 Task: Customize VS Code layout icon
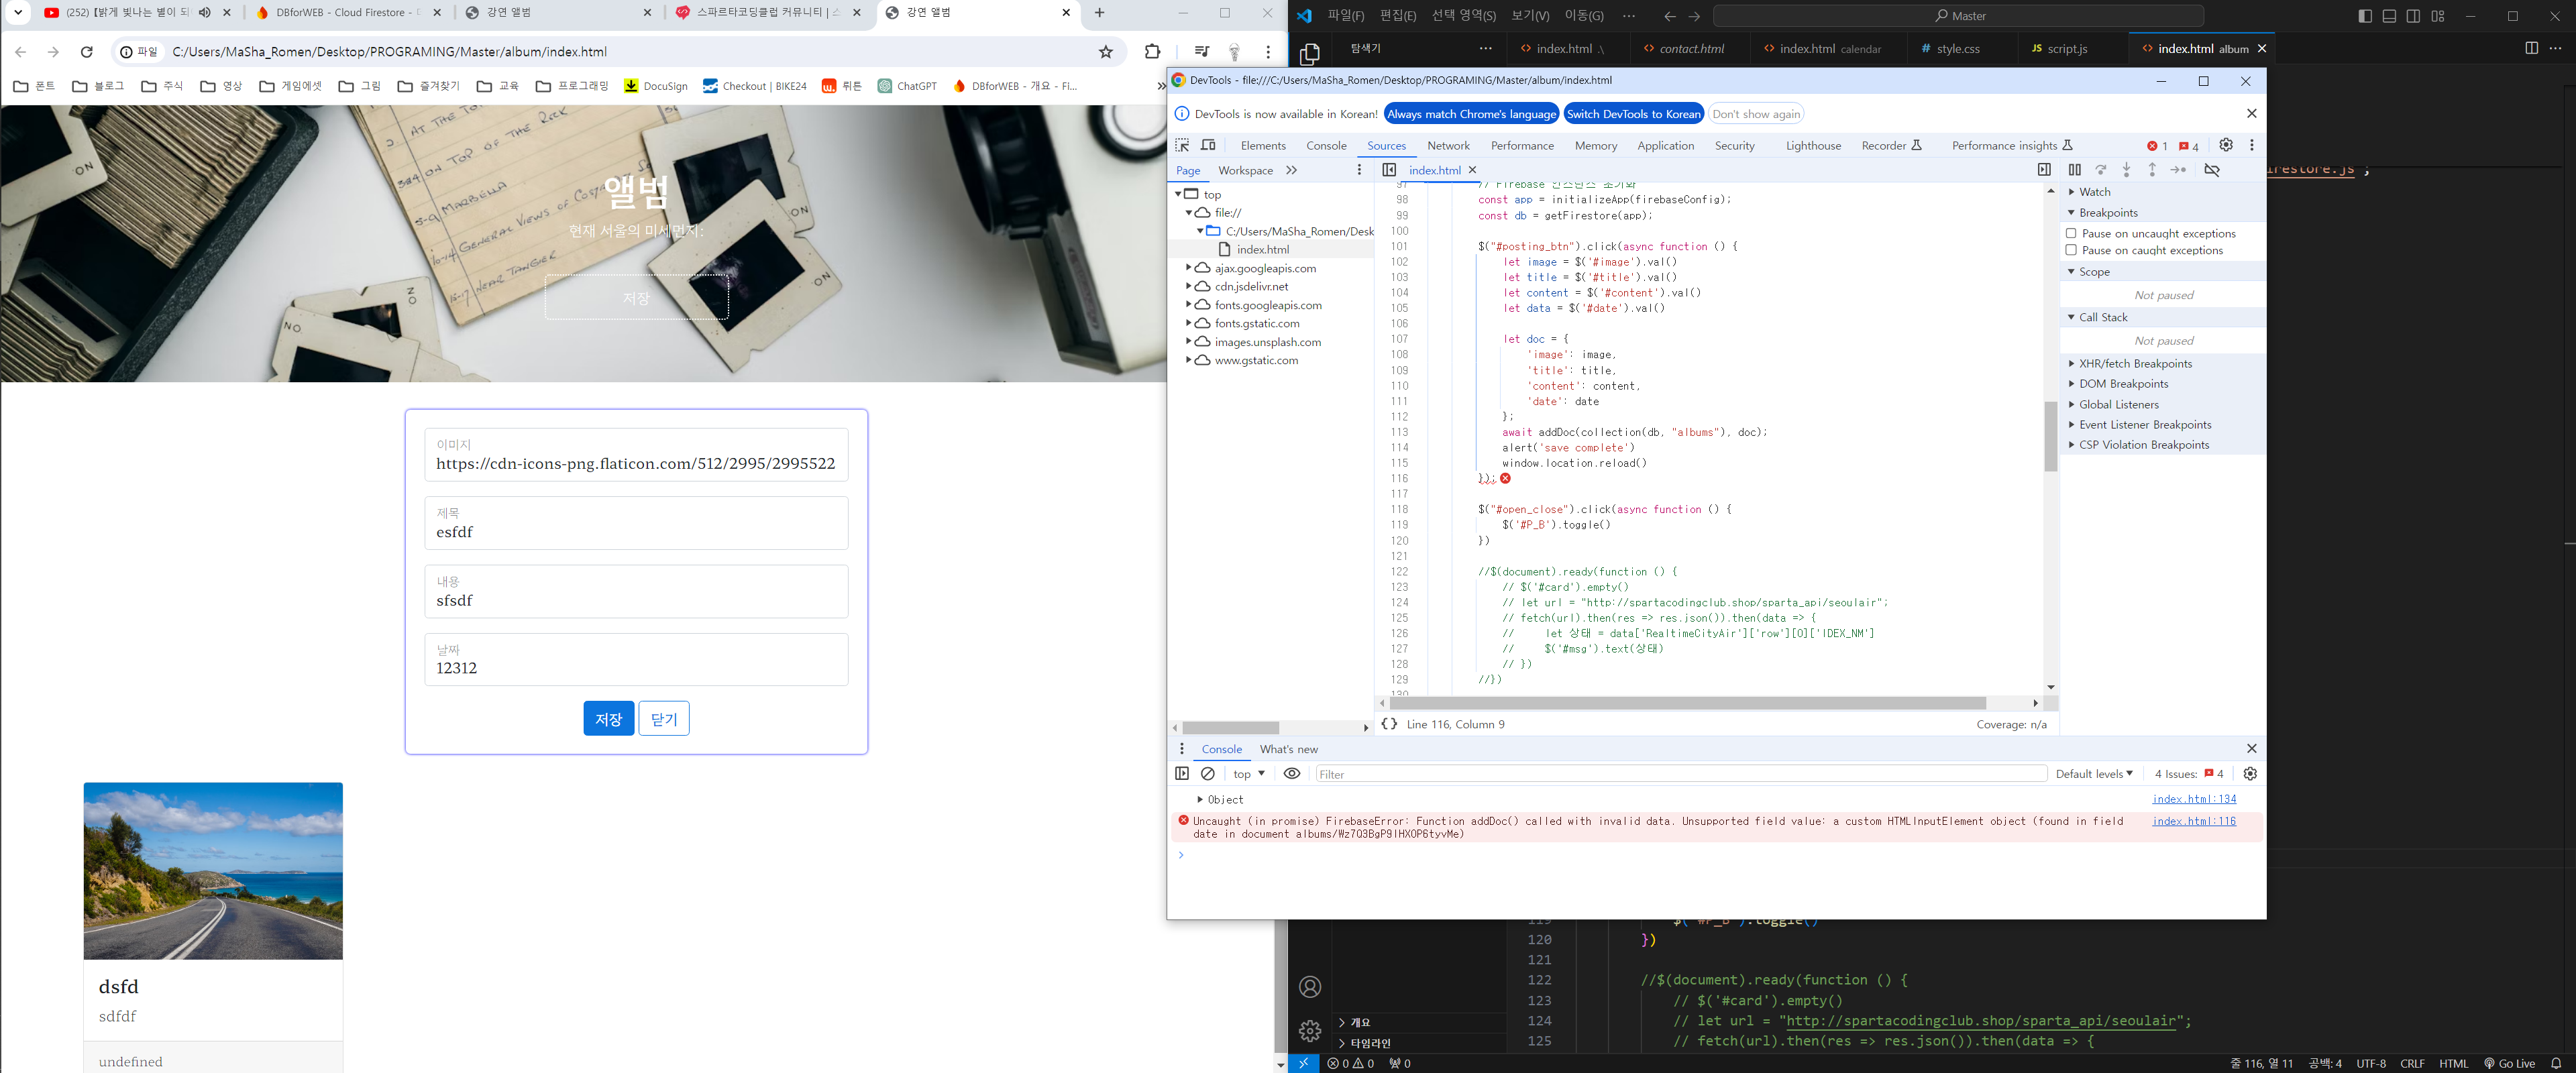click(x=2438, y=16)
